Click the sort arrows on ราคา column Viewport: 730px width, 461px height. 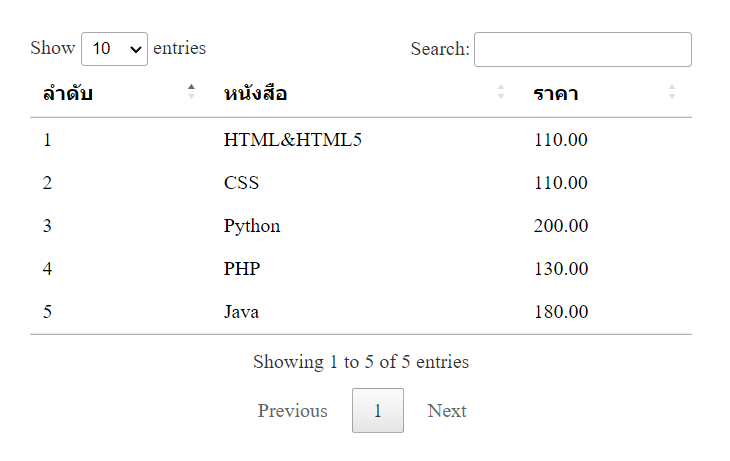671,92
